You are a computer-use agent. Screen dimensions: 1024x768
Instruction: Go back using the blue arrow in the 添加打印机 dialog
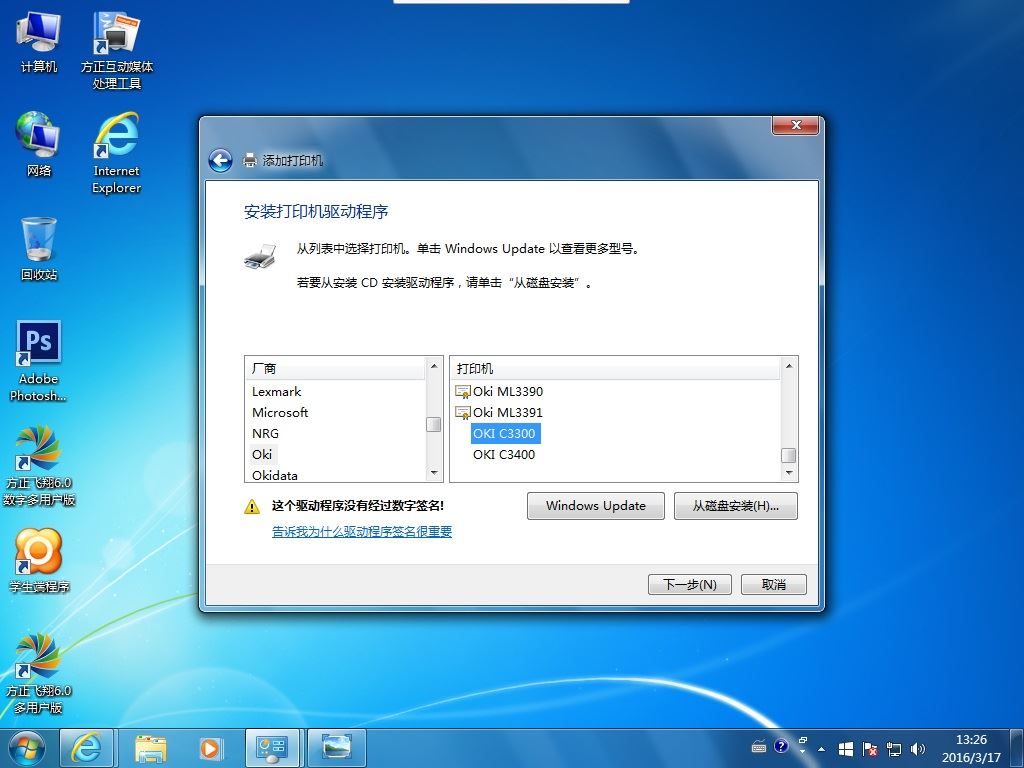(x=220, y=160)
